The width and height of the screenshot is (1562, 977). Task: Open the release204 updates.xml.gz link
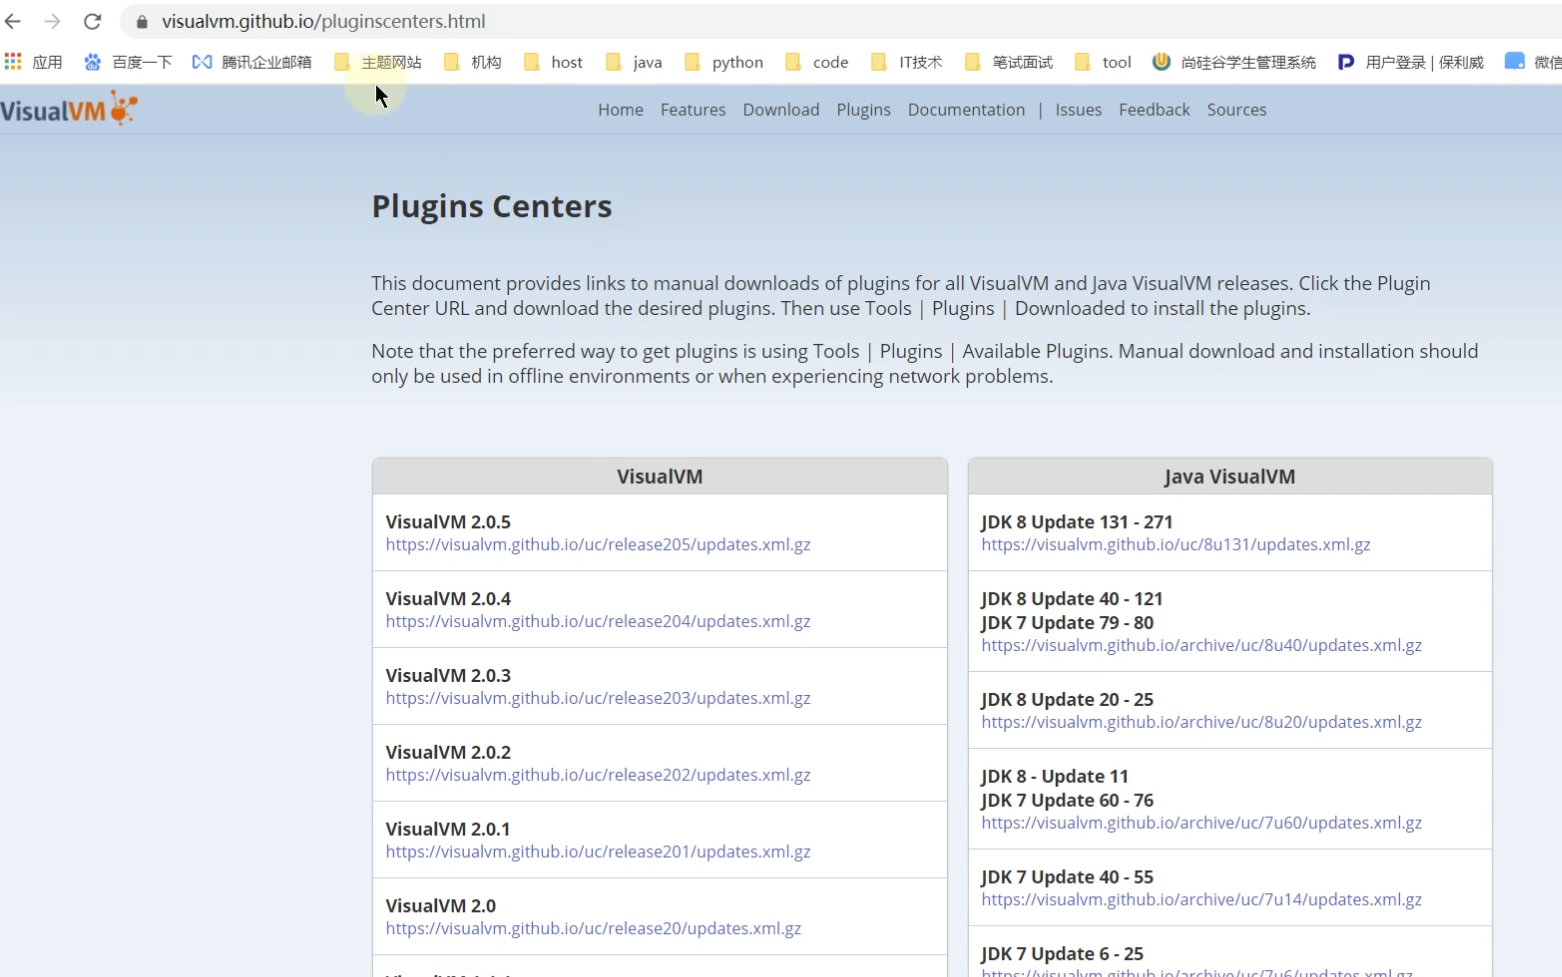pos(598,622)
